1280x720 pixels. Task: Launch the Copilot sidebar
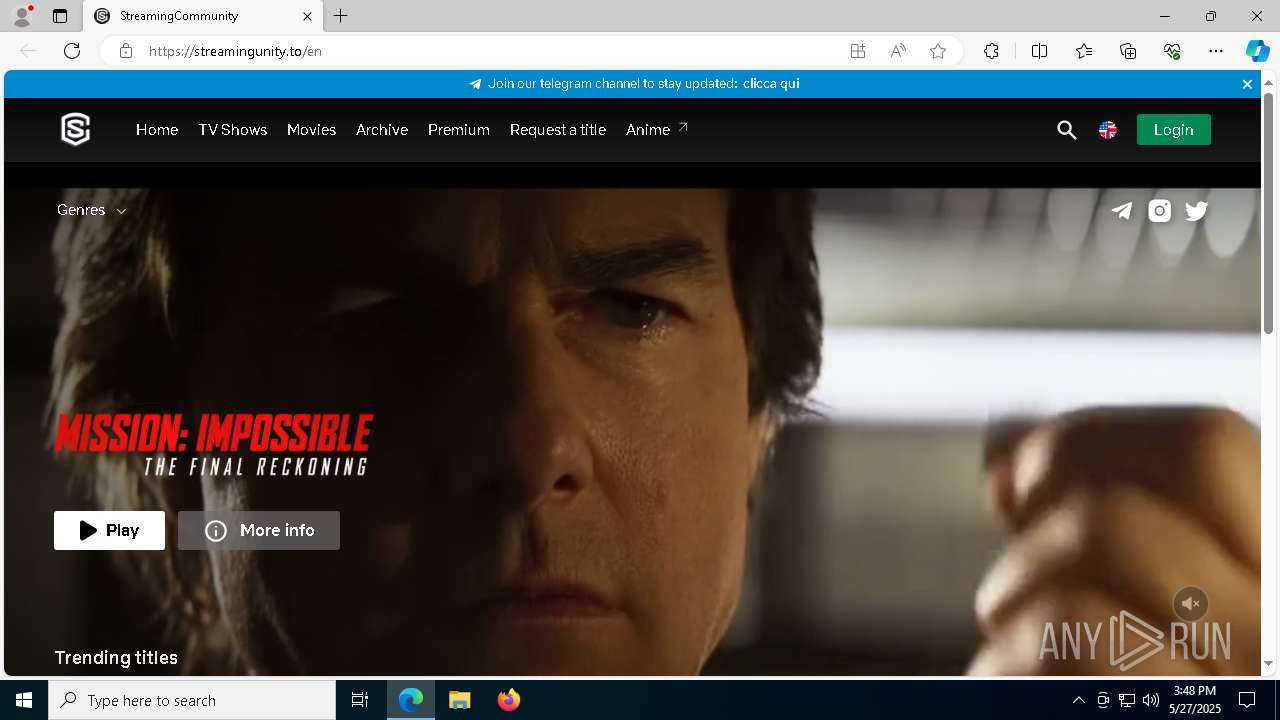tap(1257, 51)
